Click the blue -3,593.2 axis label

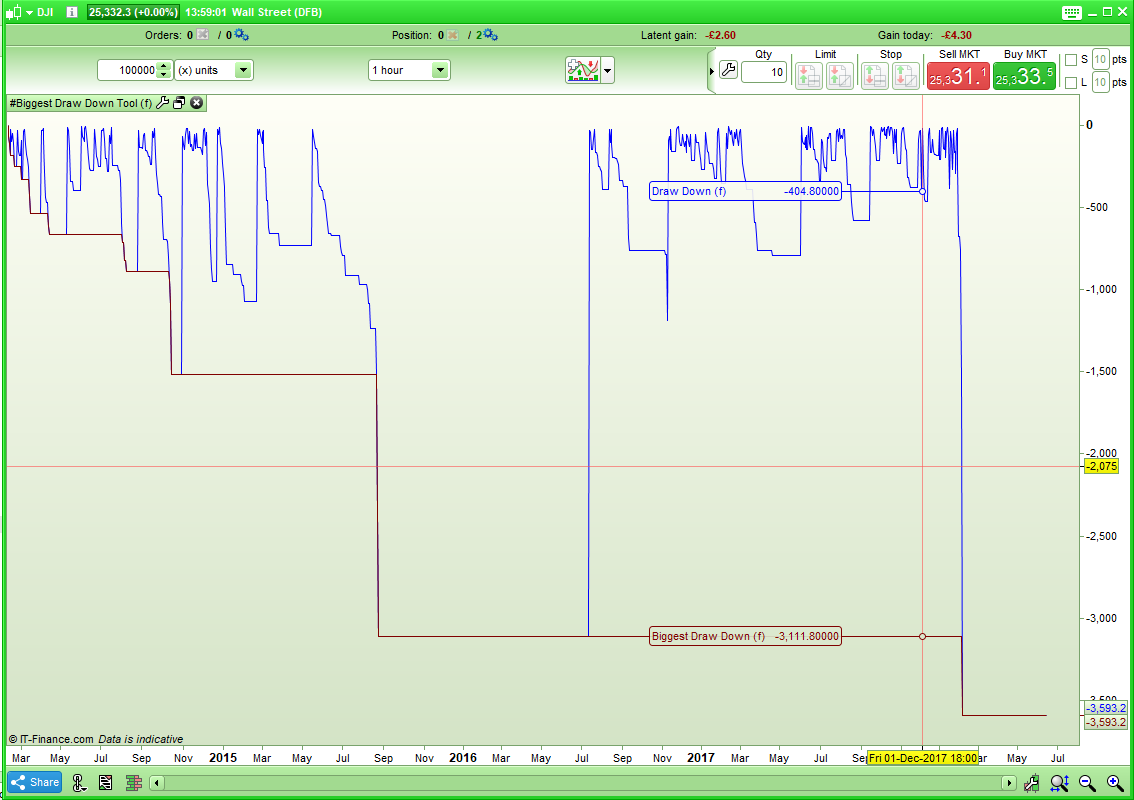click(1106, 708)
